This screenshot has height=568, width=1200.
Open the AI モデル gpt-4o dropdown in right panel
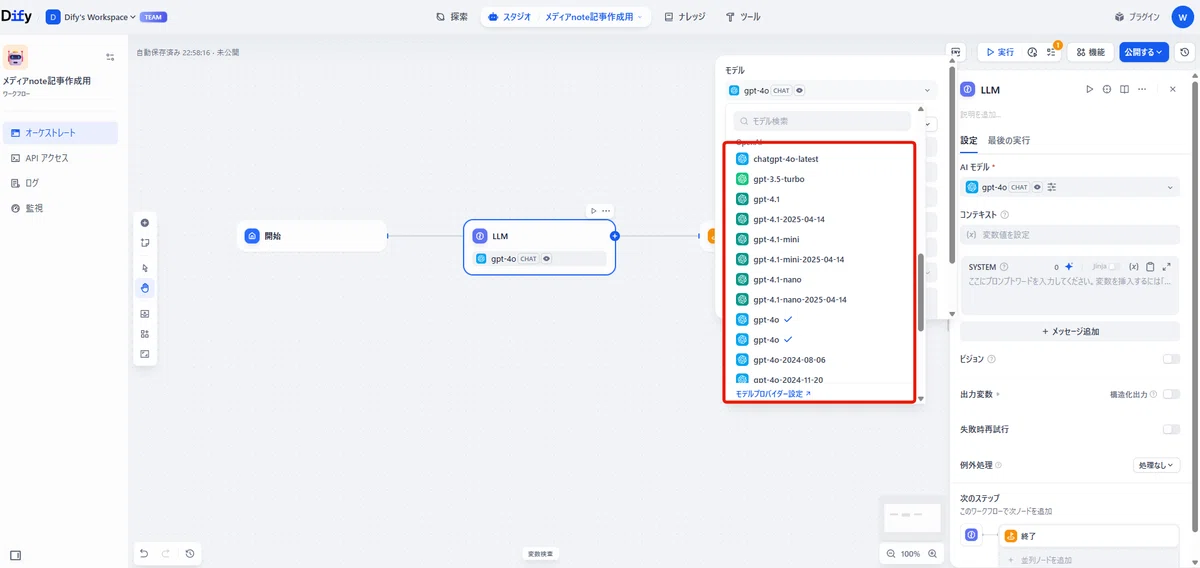1070,187
